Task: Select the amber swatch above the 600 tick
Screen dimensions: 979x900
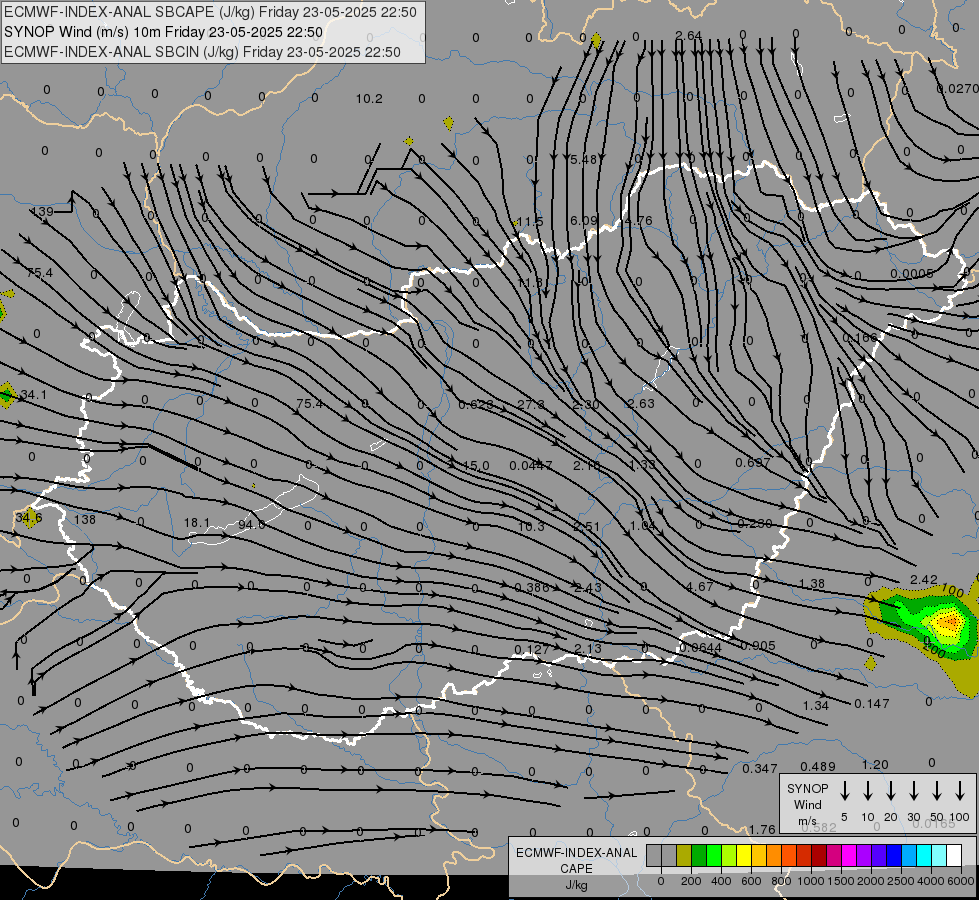Action: click(759, 856)
